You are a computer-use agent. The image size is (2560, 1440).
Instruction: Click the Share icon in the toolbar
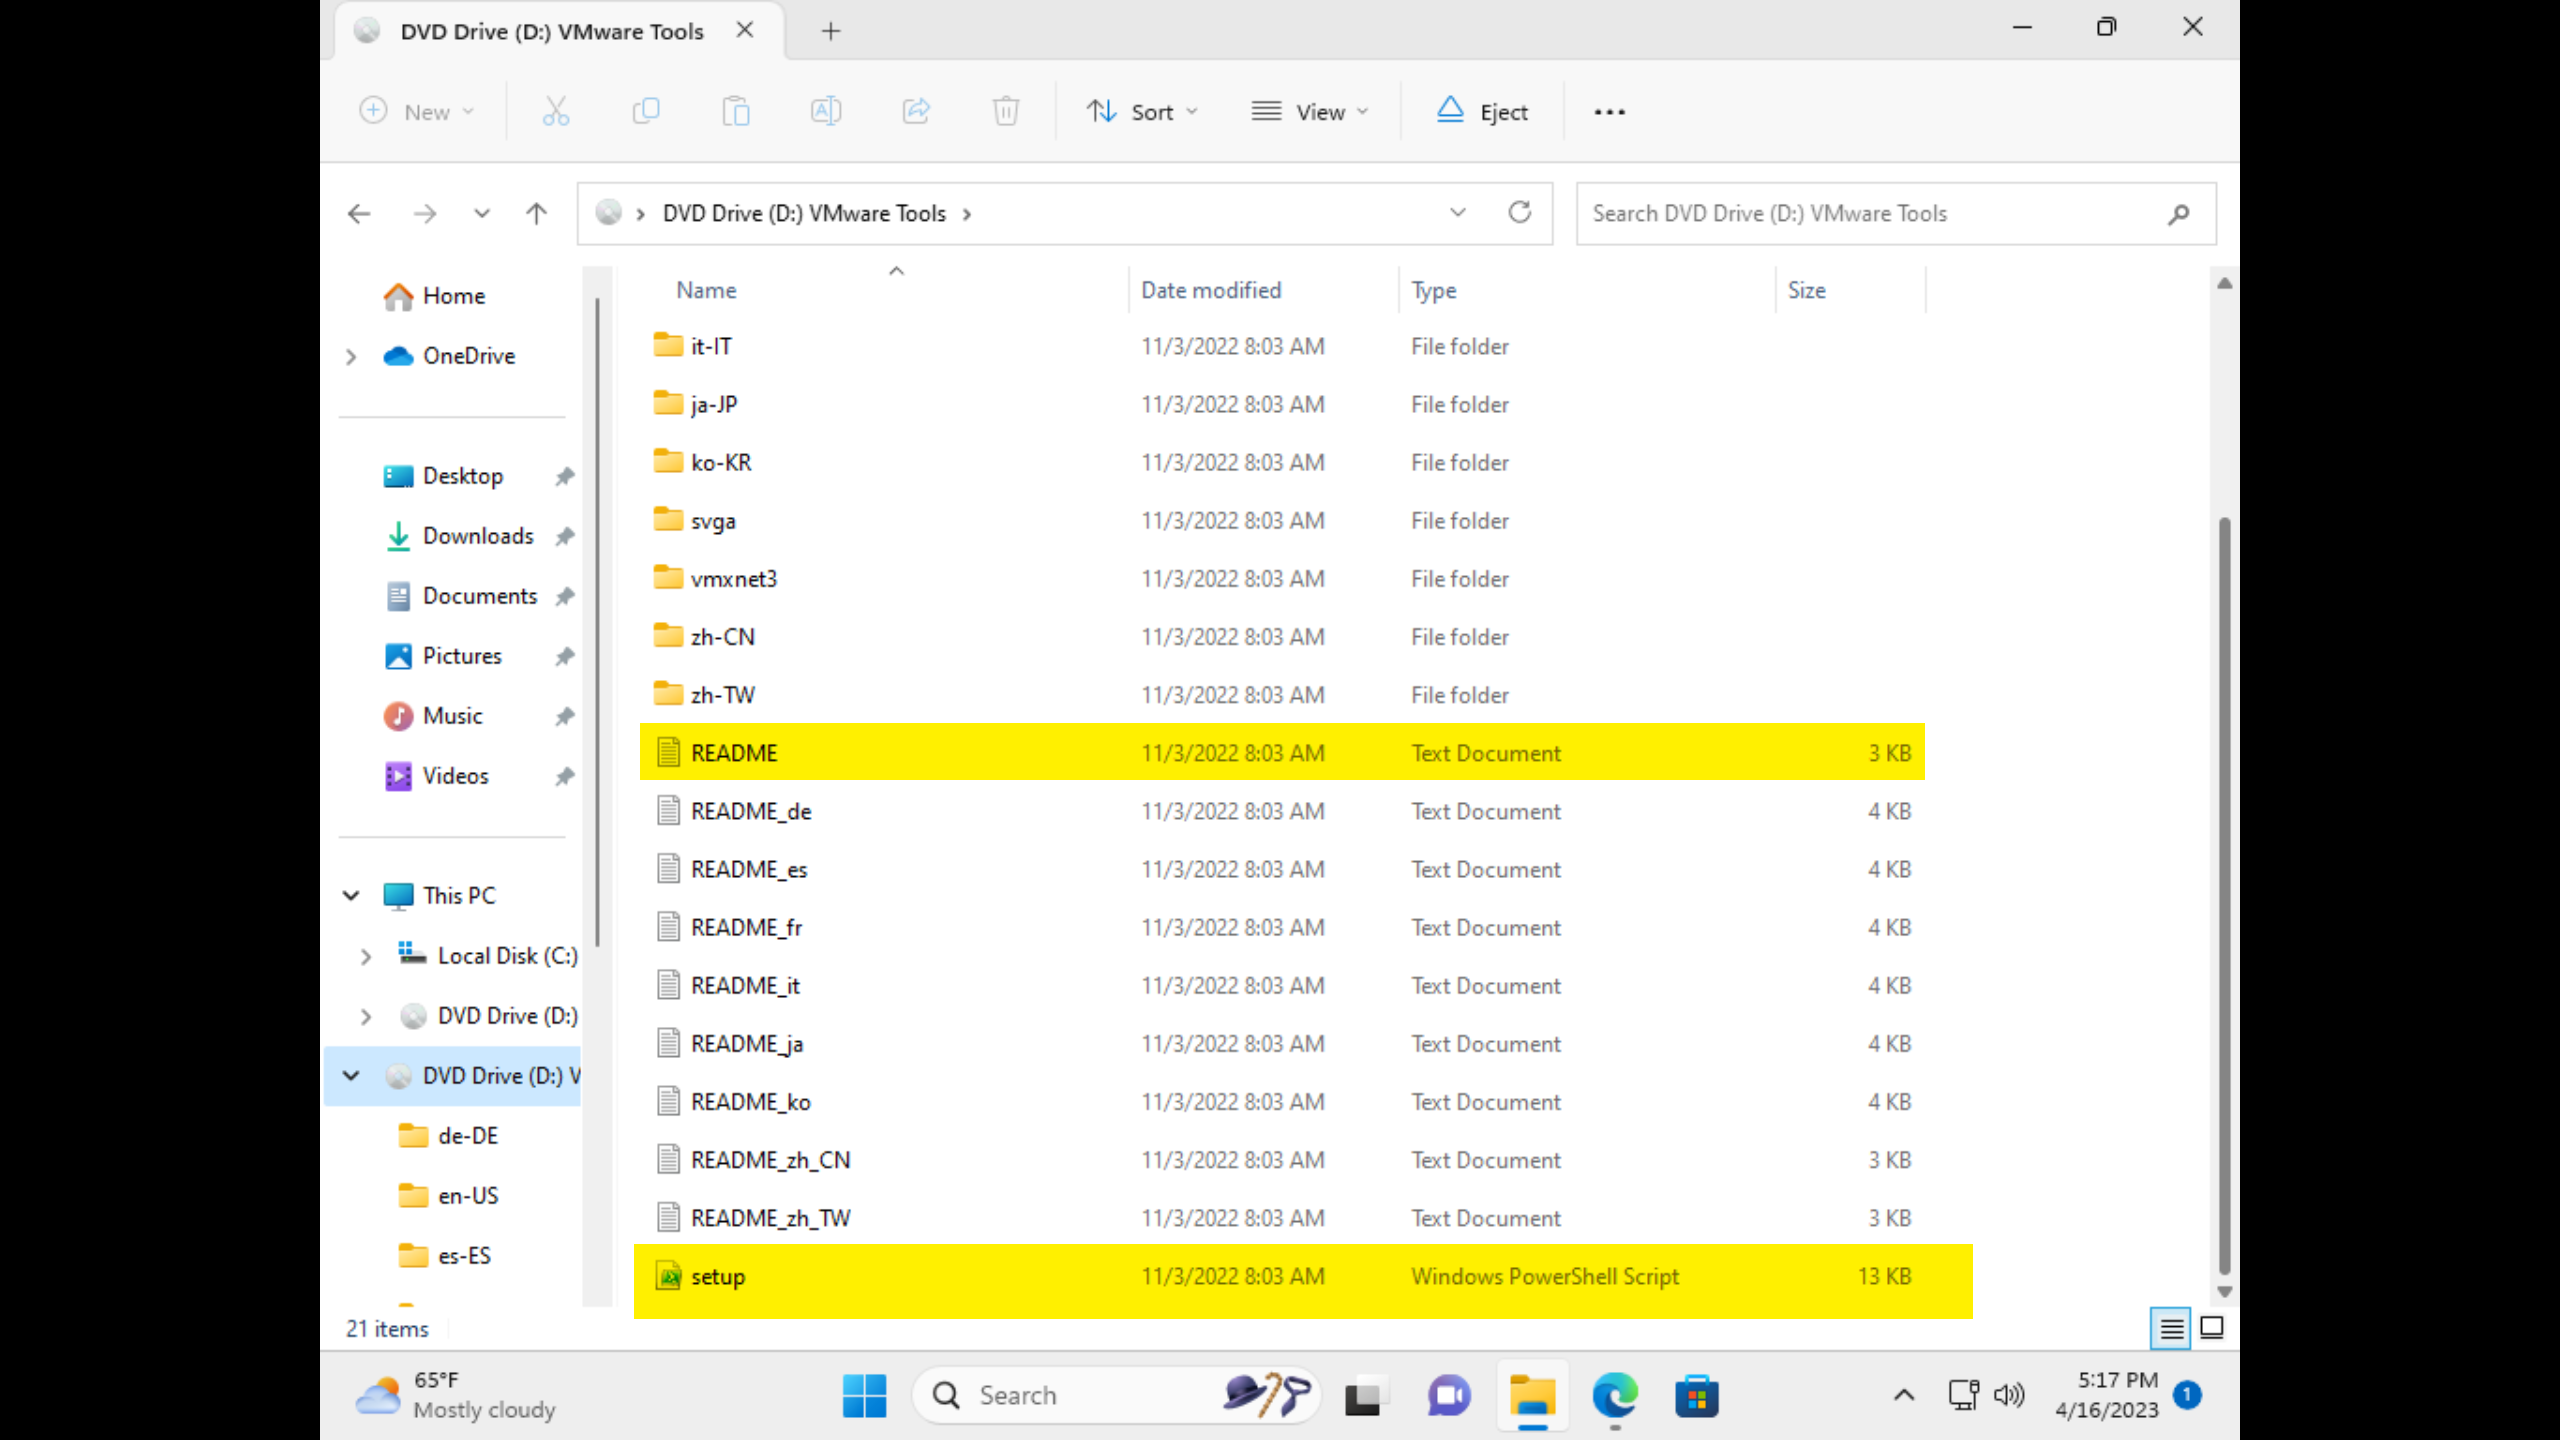coord(916,111)
